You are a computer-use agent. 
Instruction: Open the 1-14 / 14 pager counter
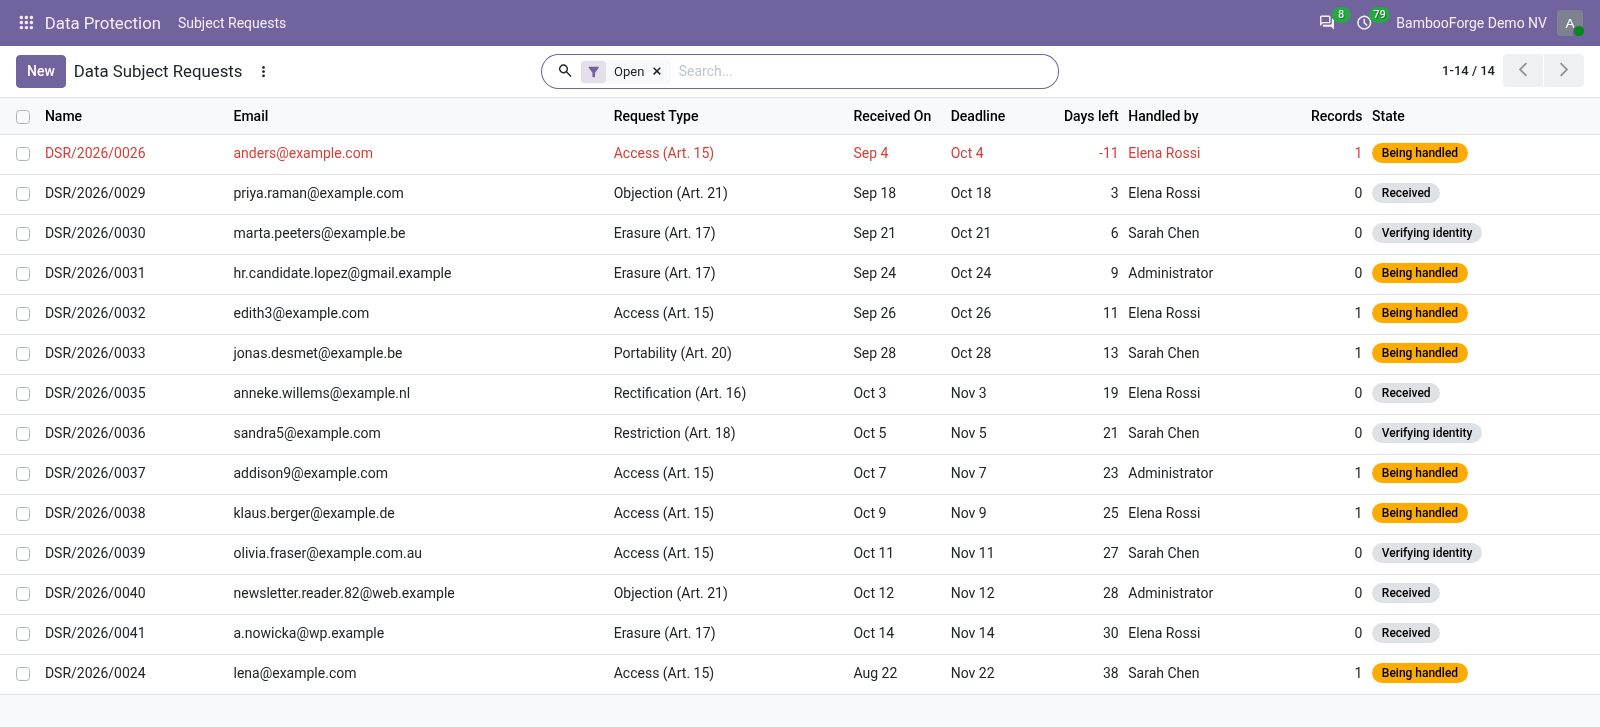(1468, 71)
